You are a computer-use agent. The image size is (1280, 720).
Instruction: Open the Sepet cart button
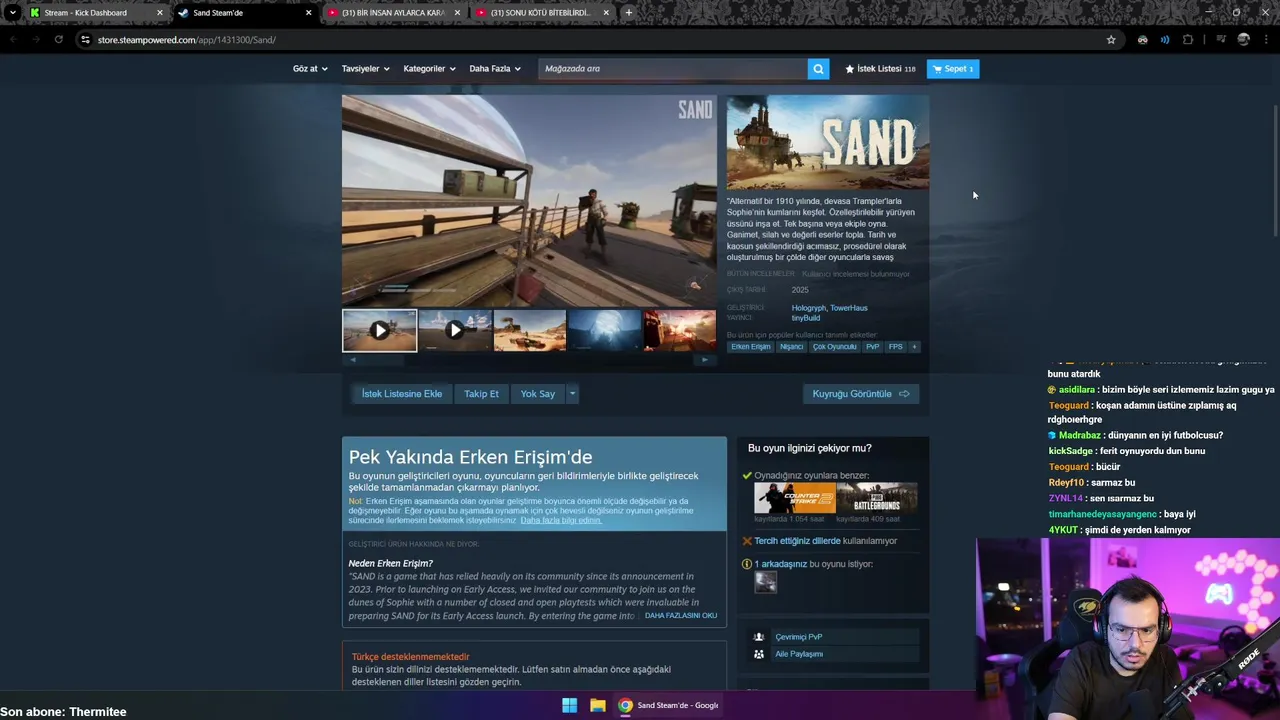953,69
